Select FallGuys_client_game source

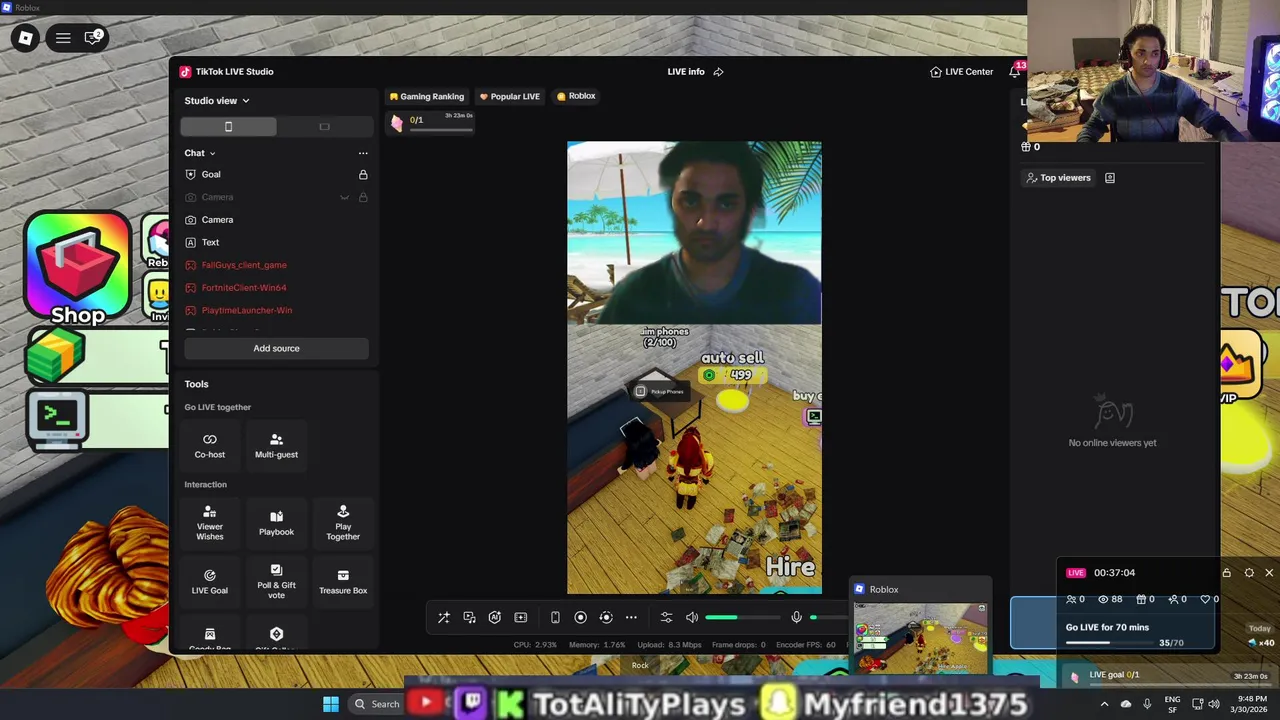click(276, 265)
